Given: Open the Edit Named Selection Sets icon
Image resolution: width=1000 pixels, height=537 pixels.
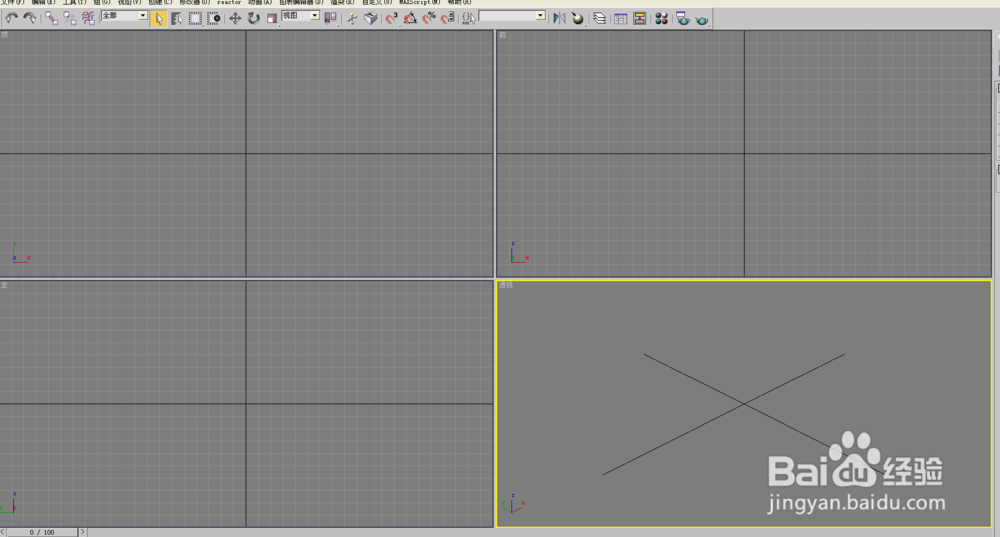Looking at the screenshot, I should coord(469,18).
